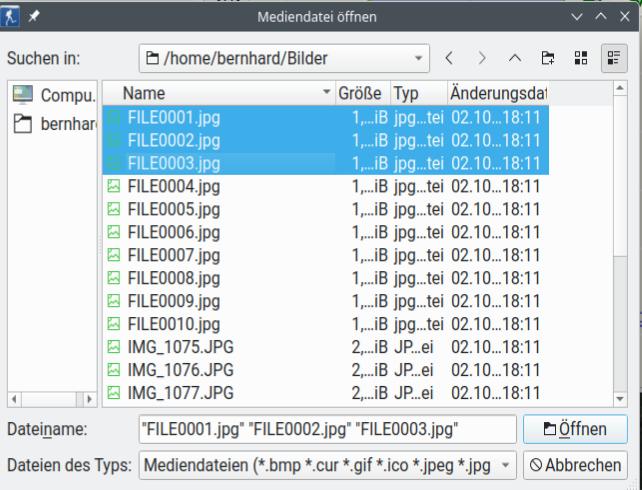Toggle the pin icon in title bar

tap(34, 17)
